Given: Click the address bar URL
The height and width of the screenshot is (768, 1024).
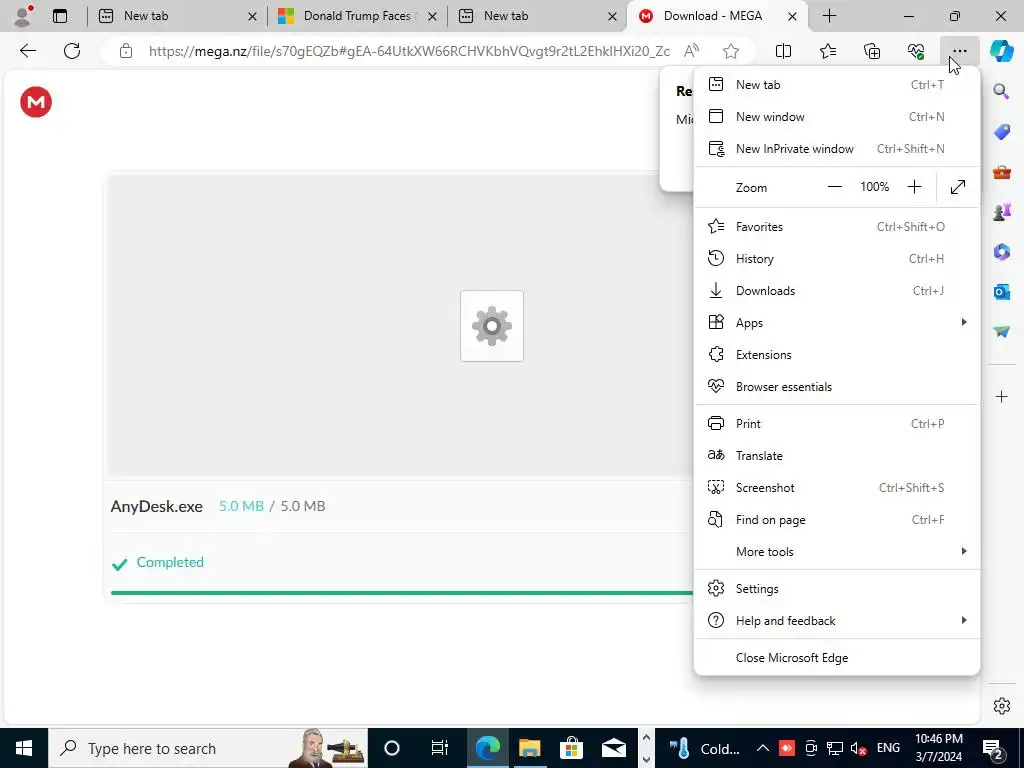Looking at the screenshot, I should tap(409, 51).
